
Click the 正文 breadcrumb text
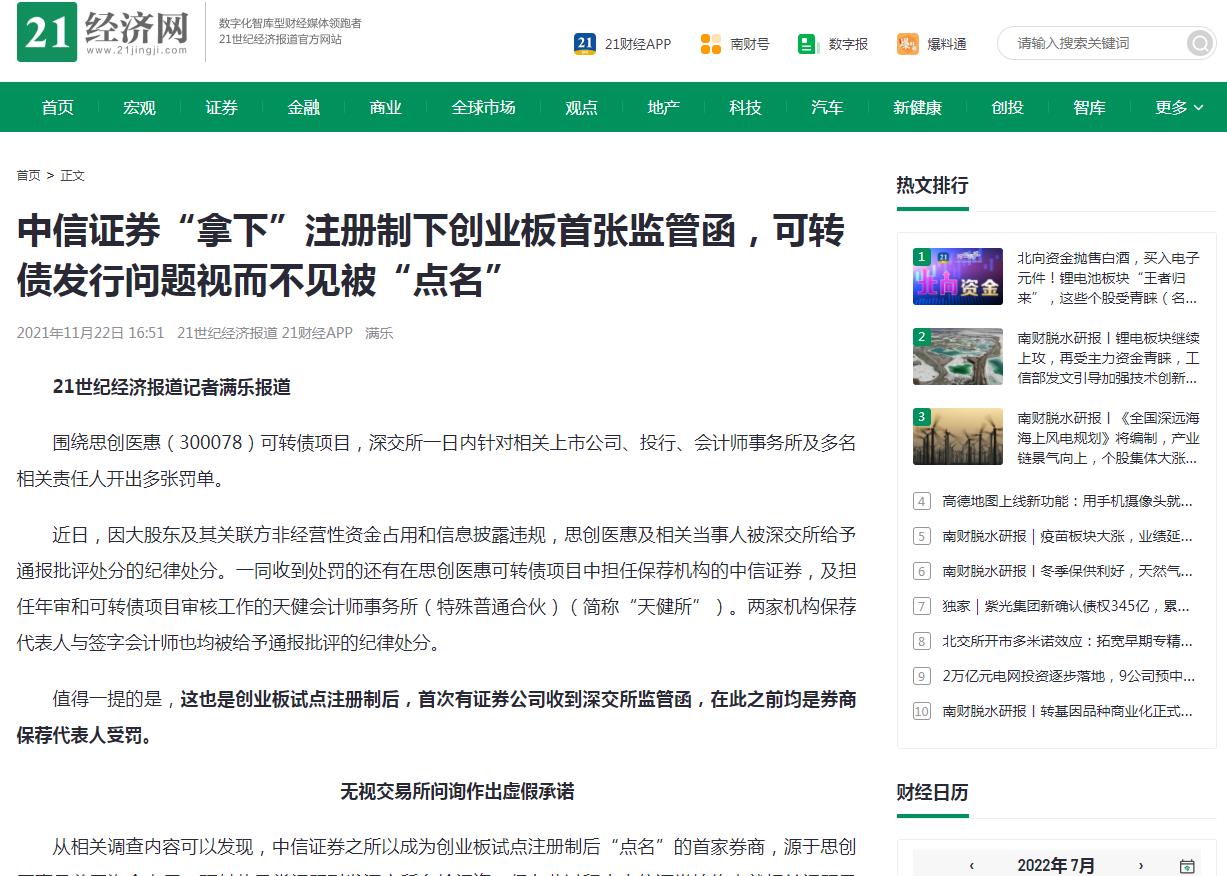[73, 176]
